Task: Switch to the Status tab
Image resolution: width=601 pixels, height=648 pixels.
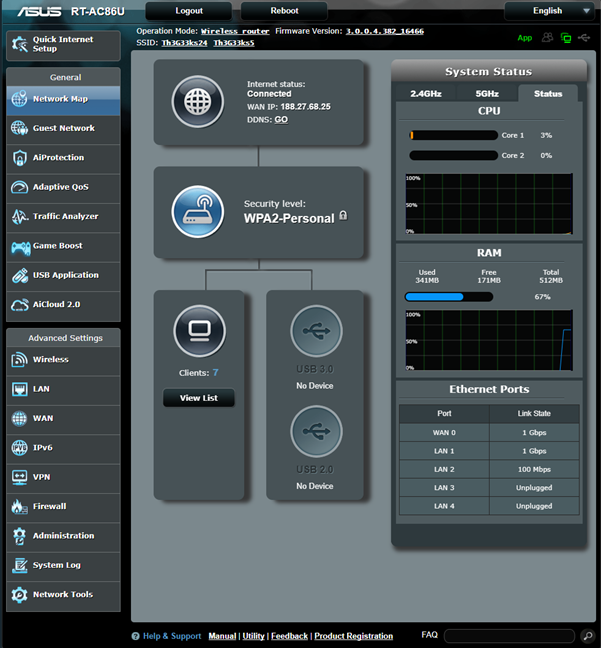Action: 548,94
